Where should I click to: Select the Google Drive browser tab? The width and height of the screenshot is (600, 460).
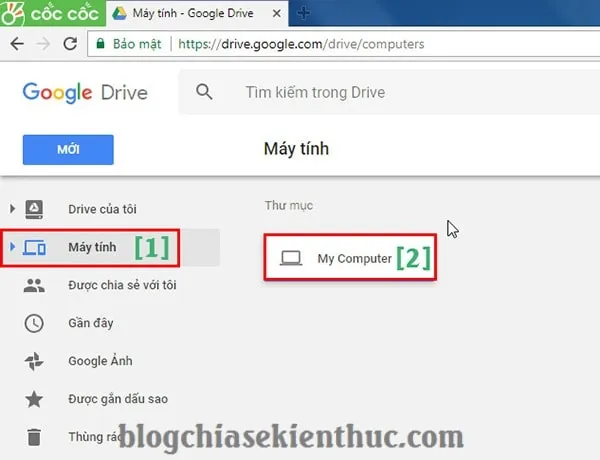coord(197,13)
